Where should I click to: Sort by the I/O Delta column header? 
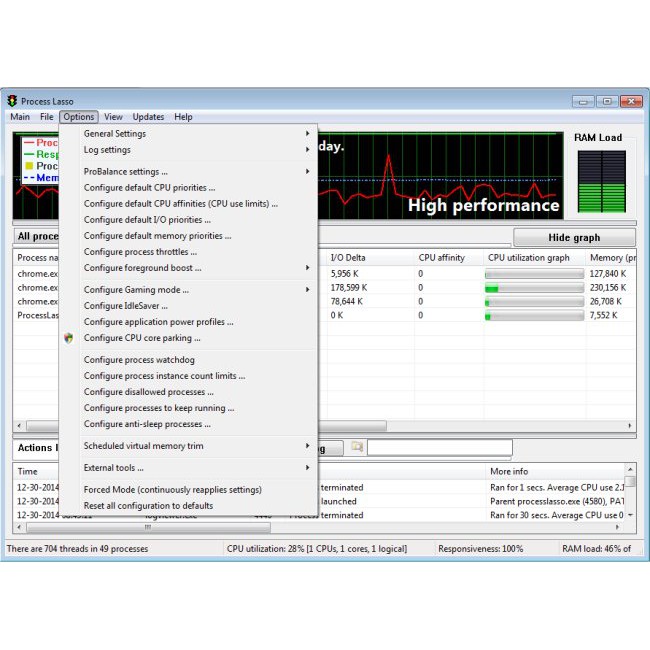point(370,258)
